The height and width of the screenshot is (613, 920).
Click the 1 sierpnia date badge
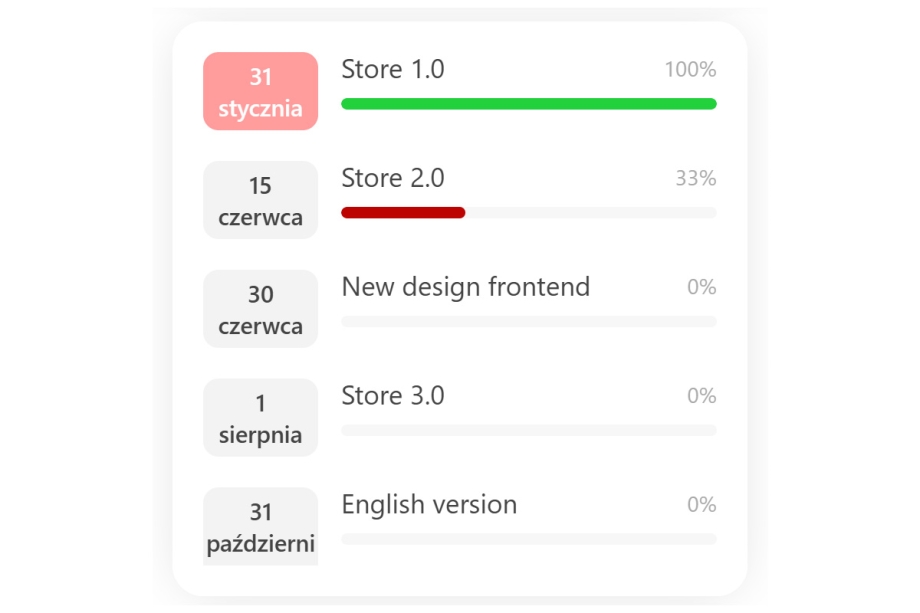coord(261,418)
